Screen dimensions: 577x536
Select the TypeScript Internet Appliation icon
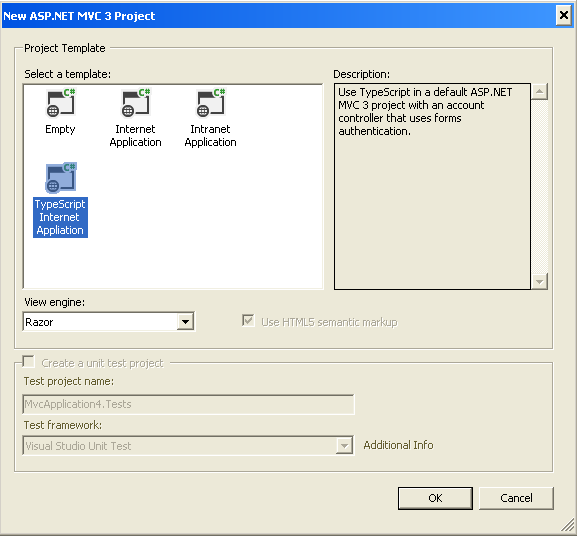click(61, 178)
